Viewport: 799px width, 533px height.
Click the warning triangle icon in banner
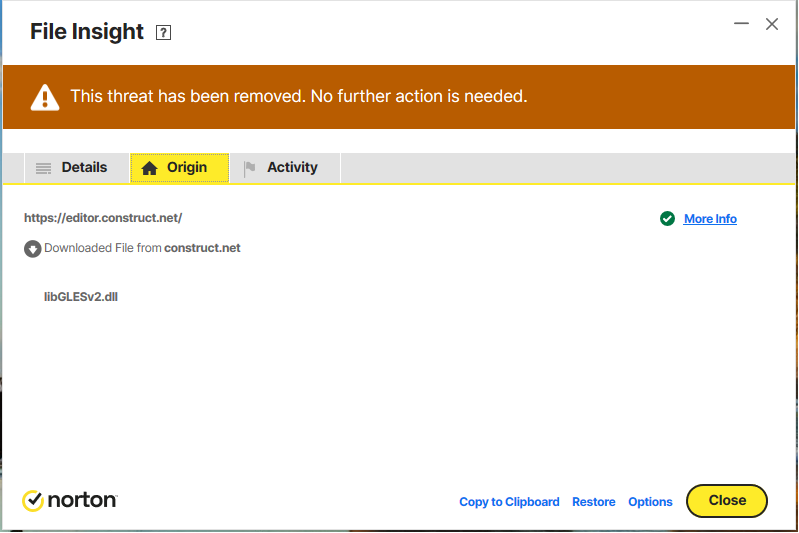45,97
